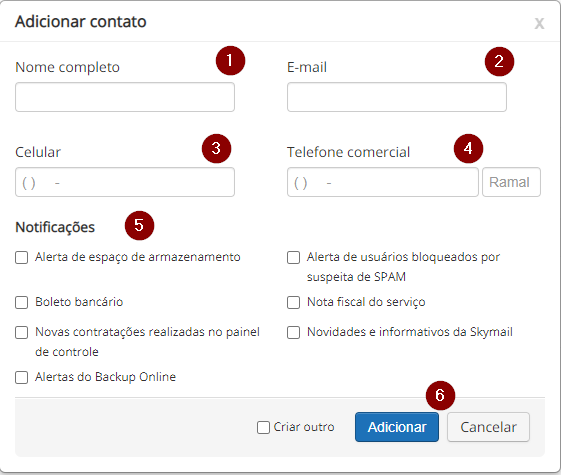The width and height of the screenshot is (561, 475).
Task: Click the red number 2 marker badge
Action: pos(499,62)
